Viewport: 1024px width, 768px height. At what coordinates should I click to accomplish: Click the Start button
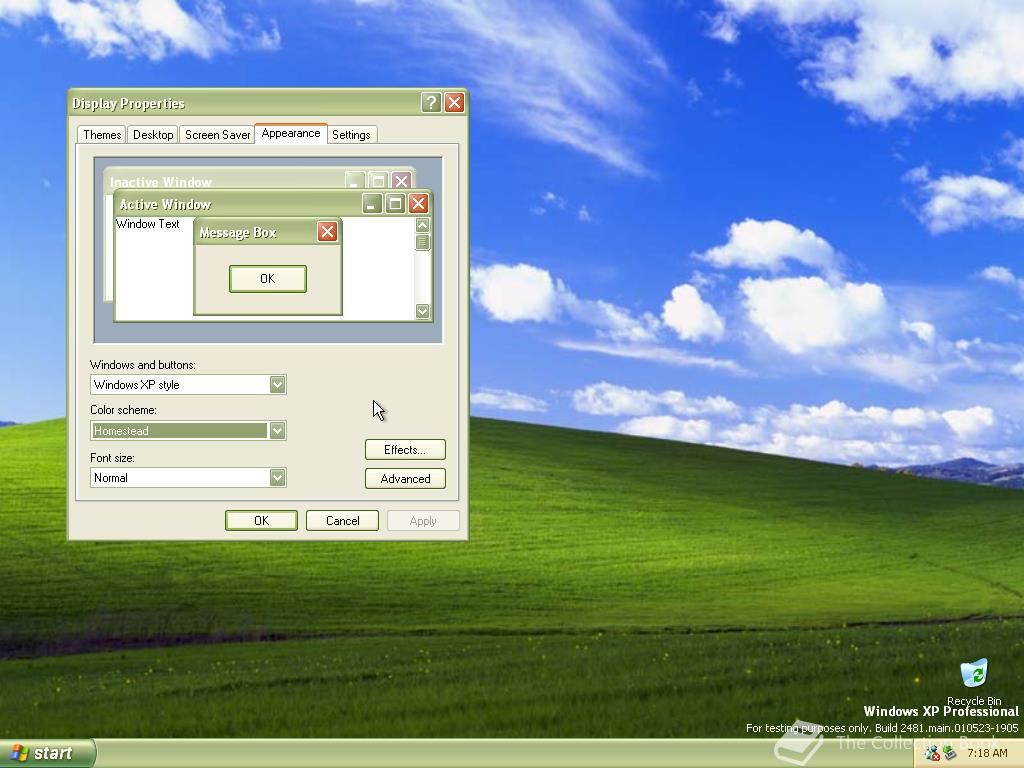click(47, 753)
